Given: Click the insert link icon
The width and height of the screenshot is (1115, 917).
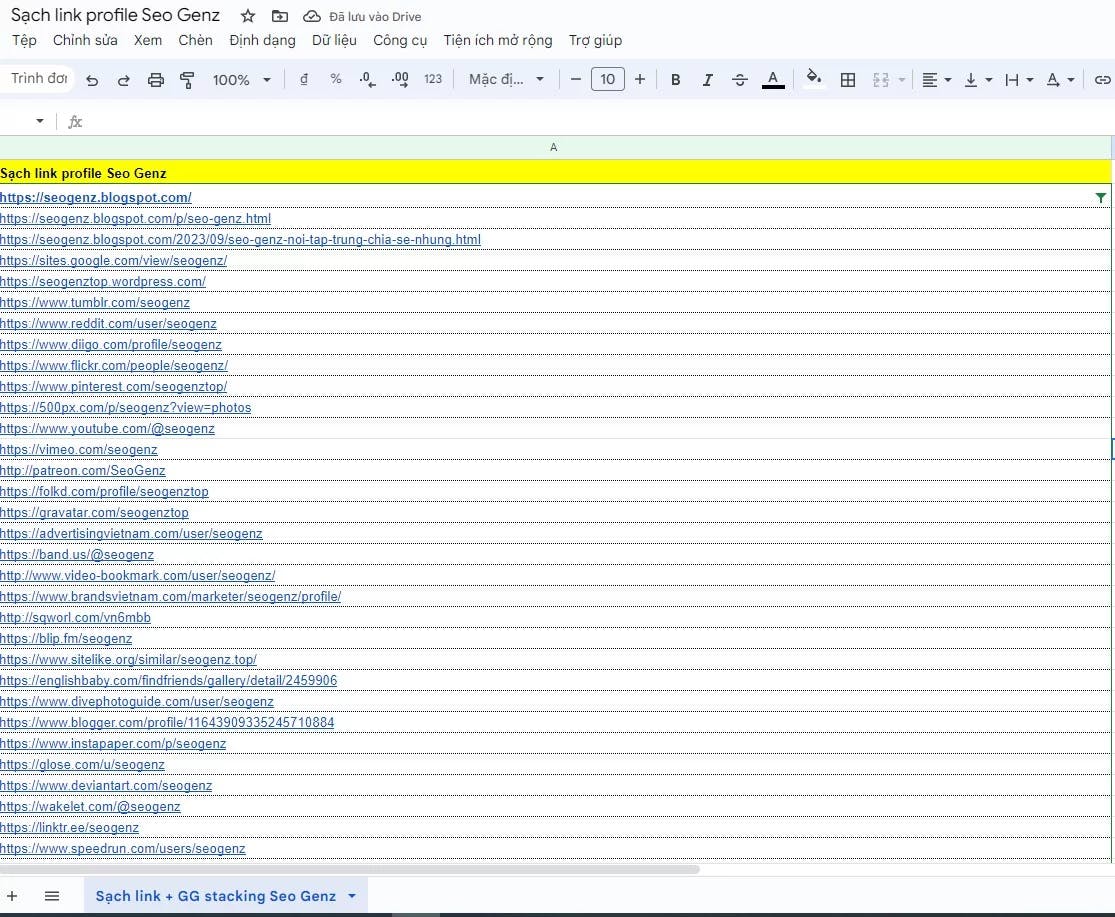Looking at the screenshot, I should 1102,80.
